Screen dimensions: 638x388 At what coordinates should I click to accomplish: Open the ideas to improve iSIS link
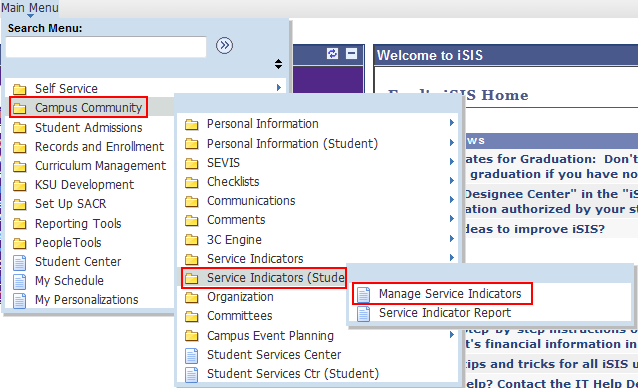(535, 229)
